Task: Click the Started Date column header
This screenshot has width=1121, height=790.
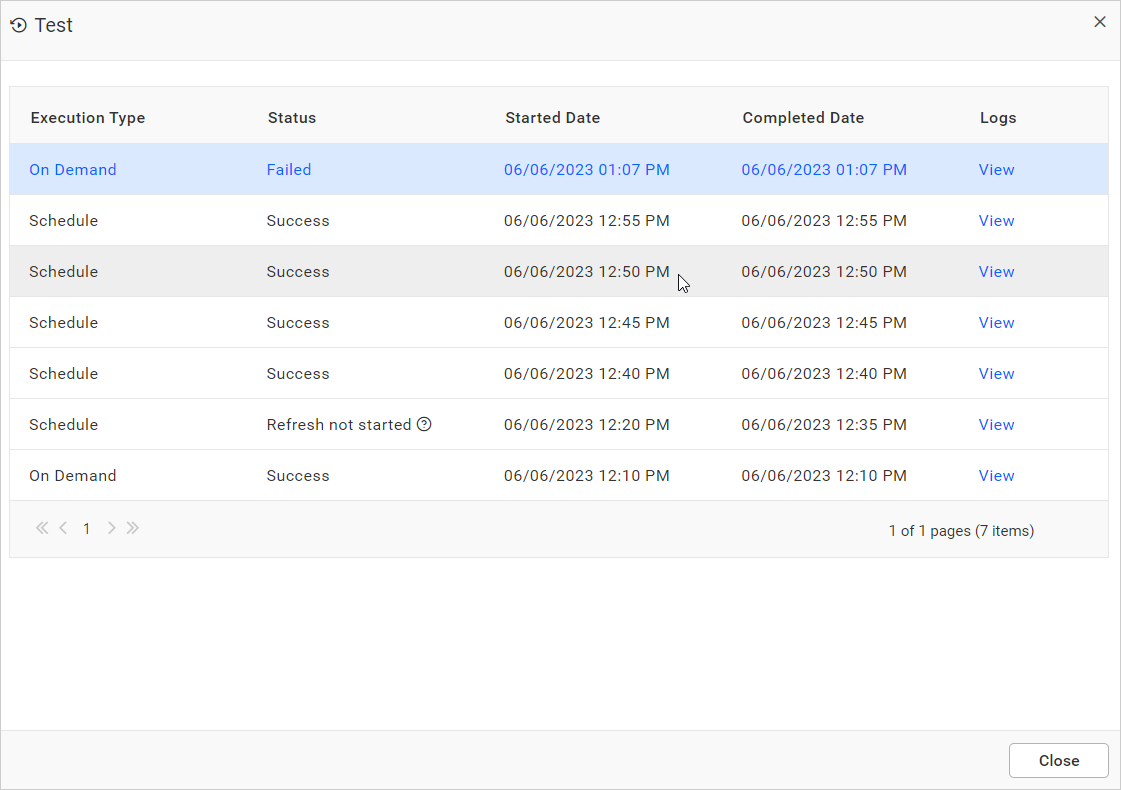Action: 552,118
